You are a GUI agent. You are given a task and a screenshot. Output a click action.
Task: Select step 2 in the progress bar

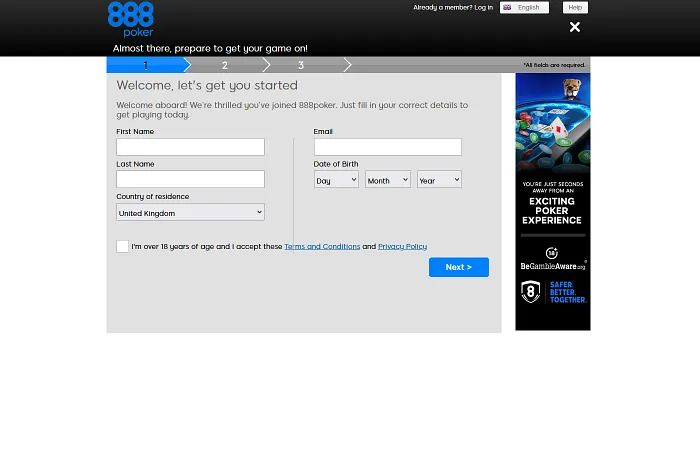[x=225, y=65]
